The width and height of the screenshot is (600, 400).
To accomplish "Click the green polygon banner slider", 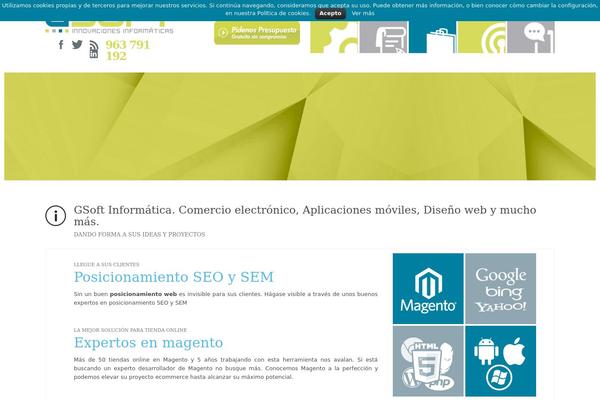I will 300,126.
